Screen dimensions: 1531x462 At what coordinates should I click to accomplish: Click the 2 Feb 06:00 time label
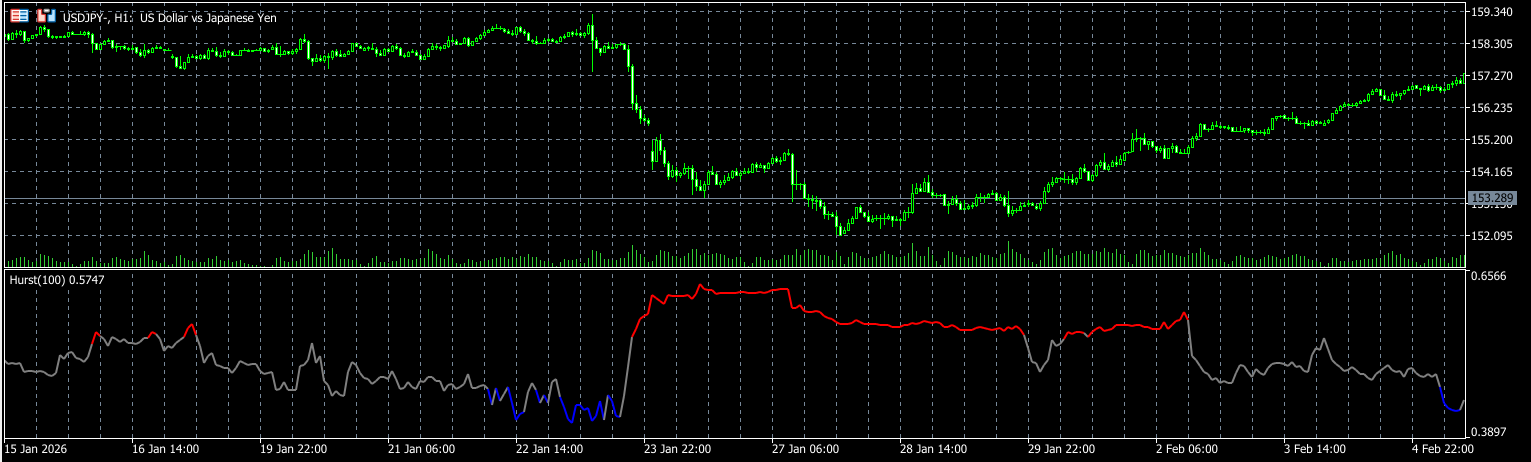1186,450
